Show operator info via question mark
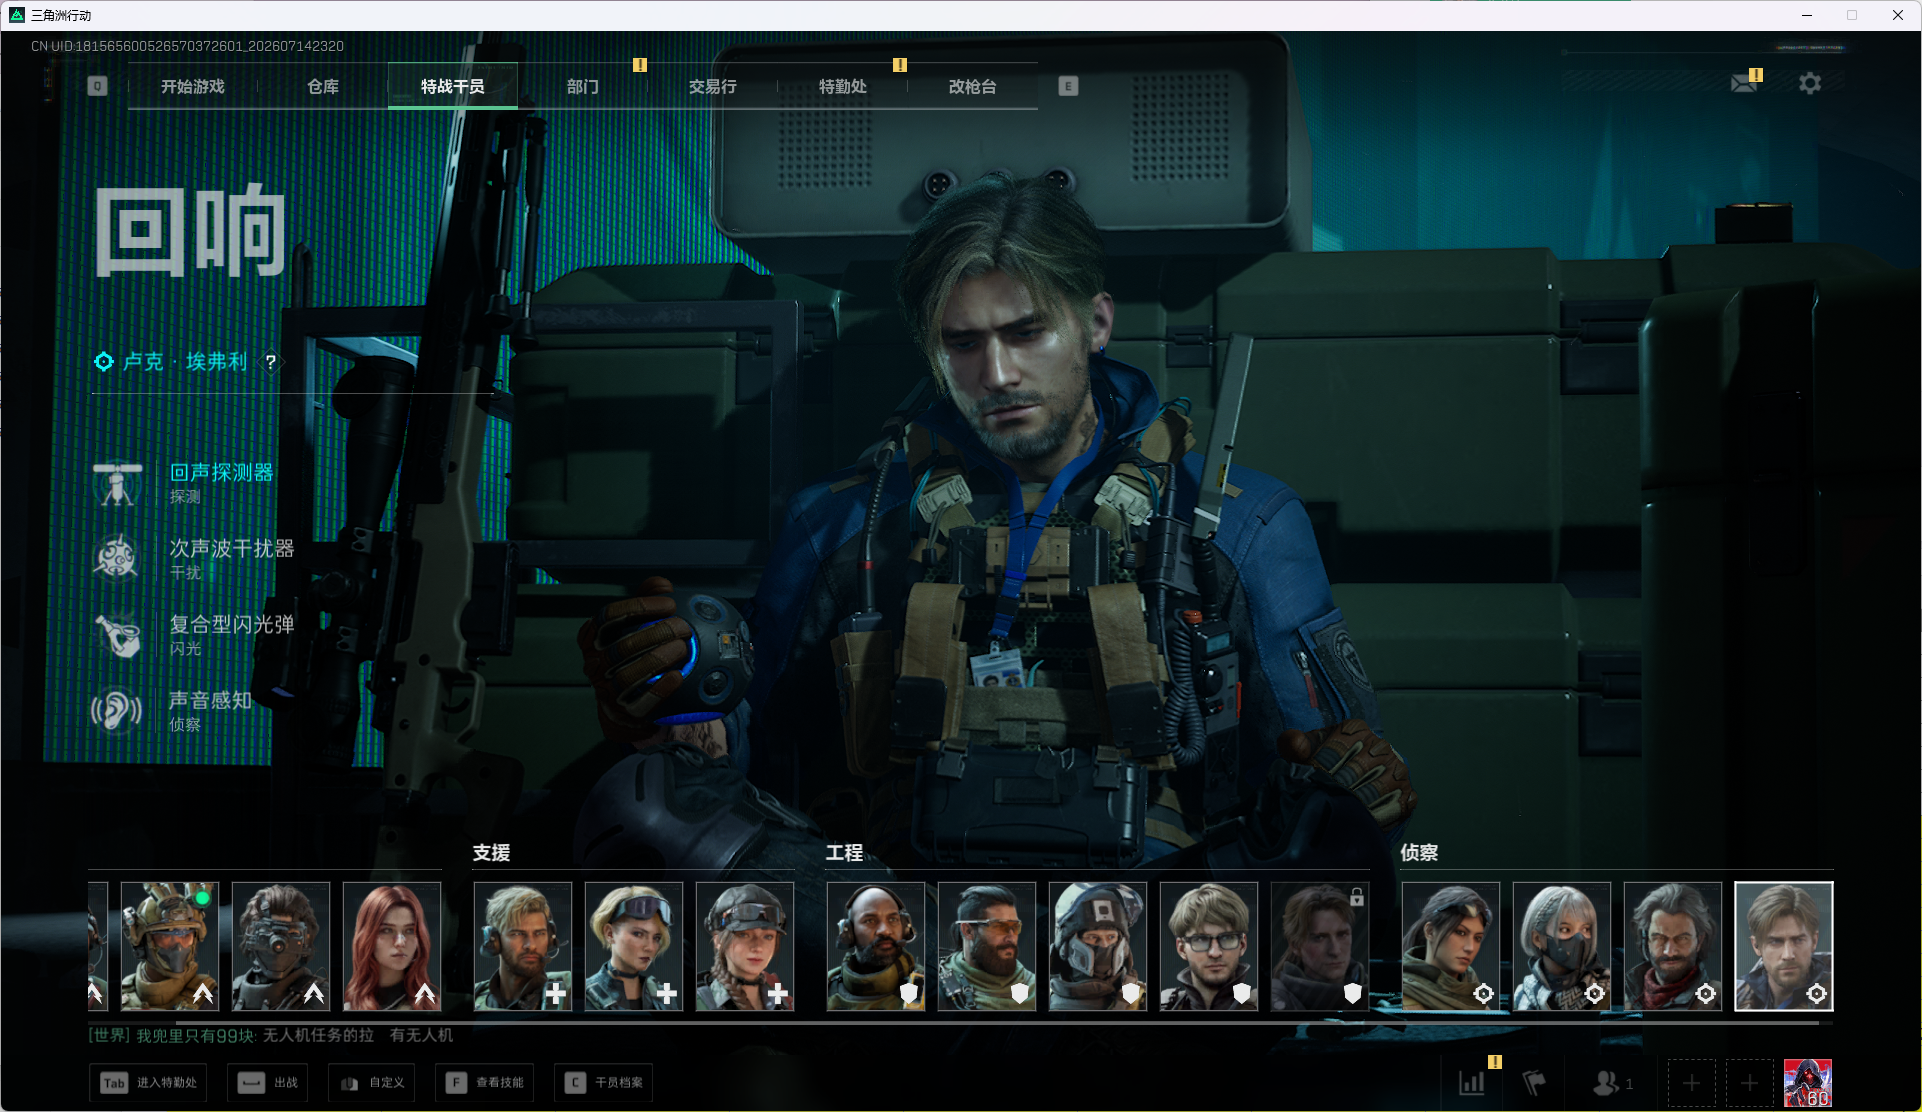 [x=270, y=362]
